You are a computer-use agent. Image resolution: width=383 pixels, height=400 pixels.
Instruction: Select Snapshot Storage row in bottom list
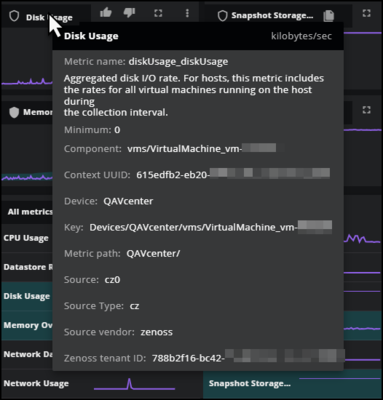tap(292, 384)
